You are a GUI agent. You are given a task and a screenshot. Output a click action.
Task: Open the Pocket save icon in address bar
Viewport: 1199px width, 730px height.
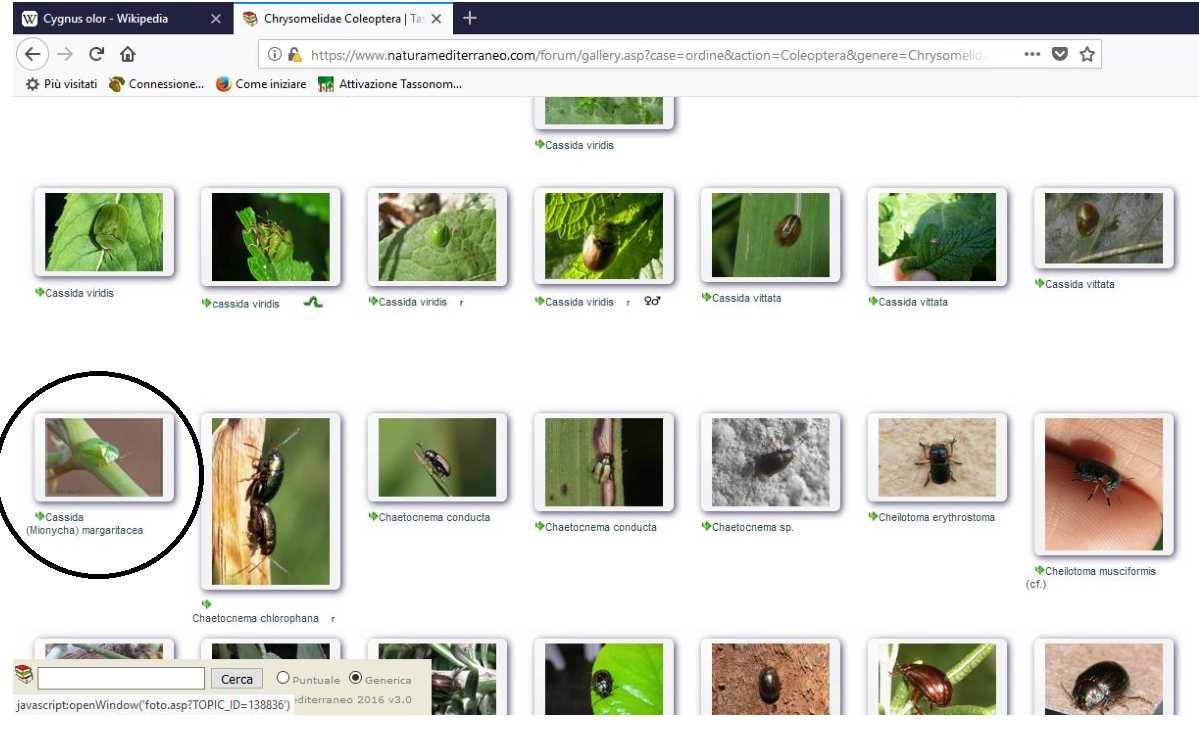(1060, 55)
